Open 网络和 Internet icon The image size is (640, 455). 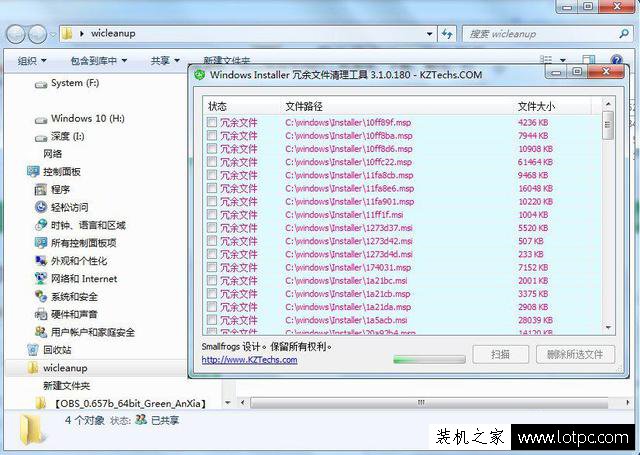click(41, 278)
